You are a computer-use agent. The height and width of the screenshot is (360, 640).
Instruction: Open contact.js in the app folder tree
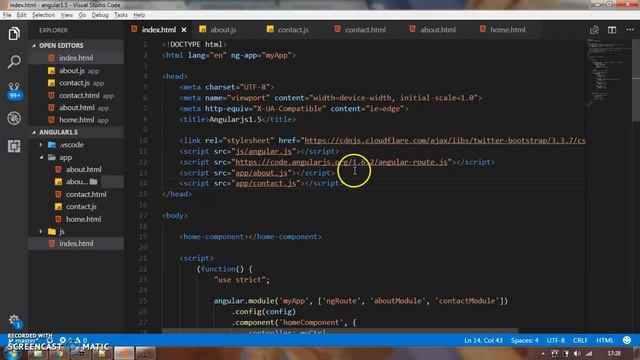(76, 207)
